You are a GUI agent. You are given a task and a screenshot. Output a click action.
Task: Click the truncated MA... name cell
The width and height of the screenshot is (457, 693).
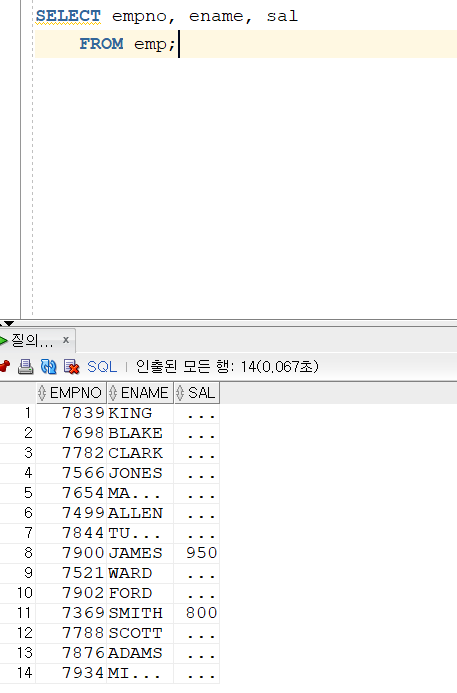point(140,493)
